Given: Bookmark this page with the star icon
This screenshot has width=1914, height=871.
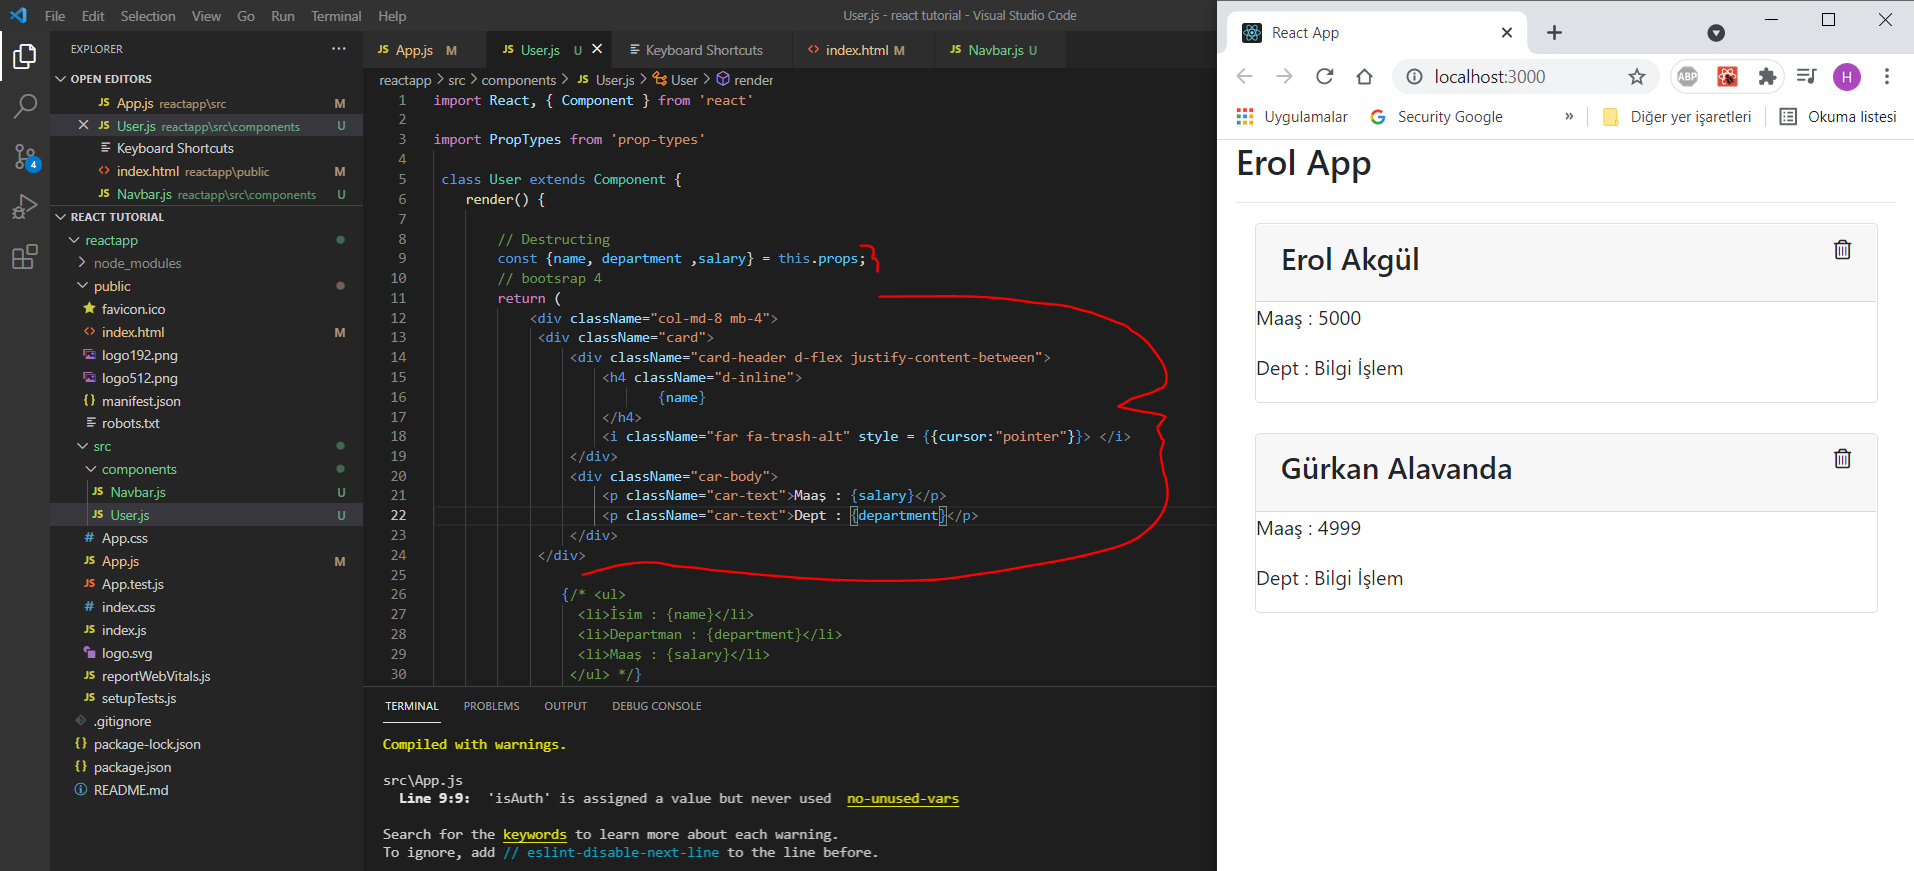Looking at the screenshot, I should pyautogui.click(x=1636, y=77).
